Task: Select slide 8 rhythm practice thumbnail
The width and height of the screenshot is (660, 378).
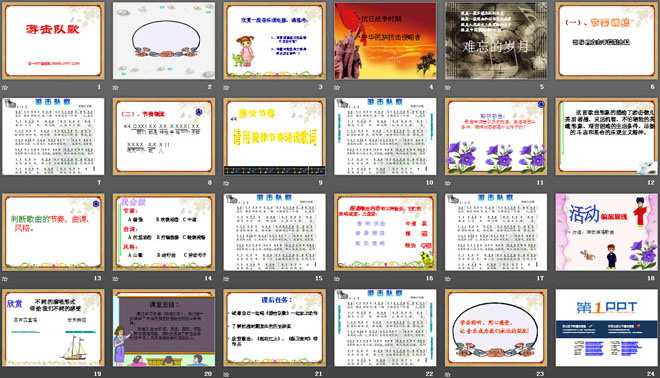Action: [x=164, y=136]
